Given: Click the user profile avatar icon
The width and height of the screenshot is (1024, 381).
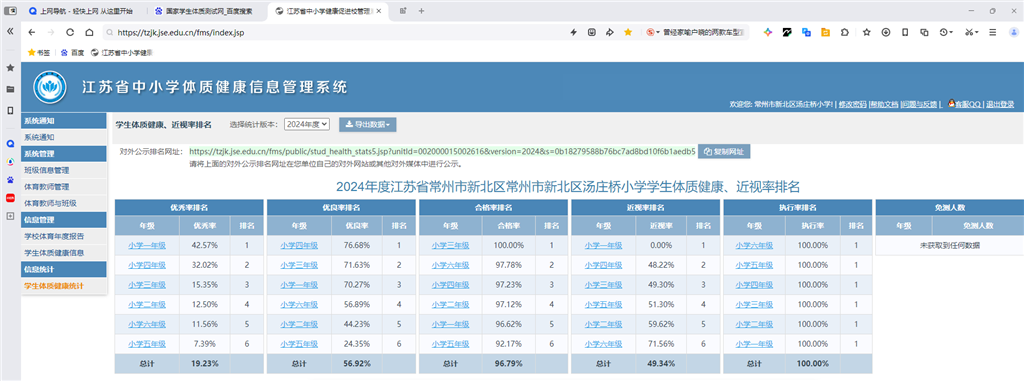Looking at the screenshot, I should pyautogui.click(x=1013, y=32).
